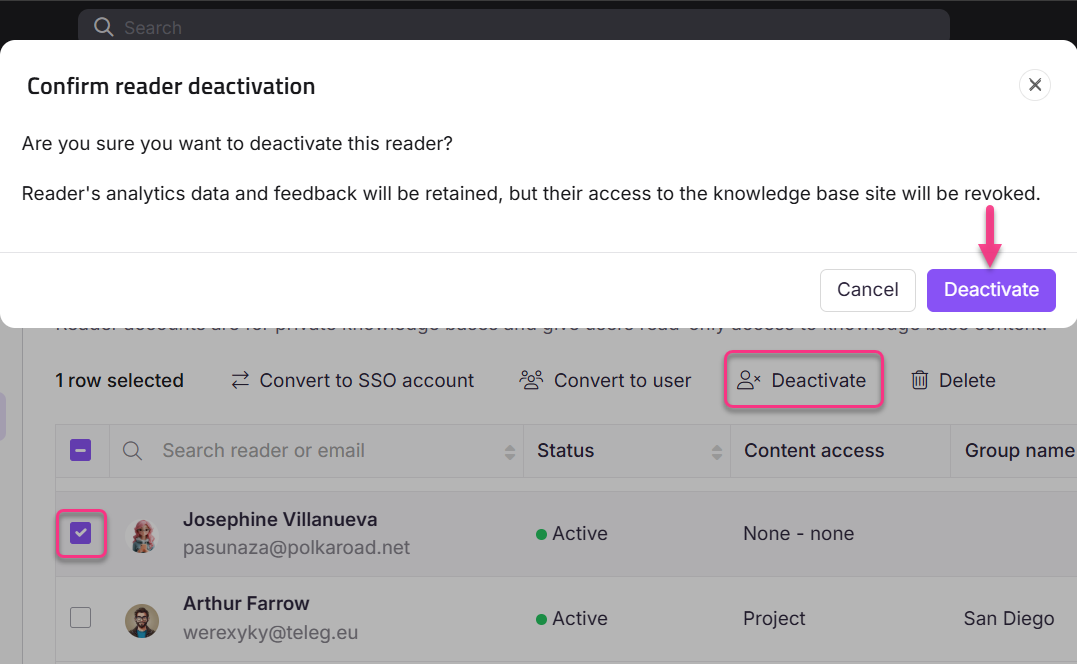Click the Convert to SSO account exchange-arrows icon
This screenshot has width=1077, height=664.
[239, 380]
